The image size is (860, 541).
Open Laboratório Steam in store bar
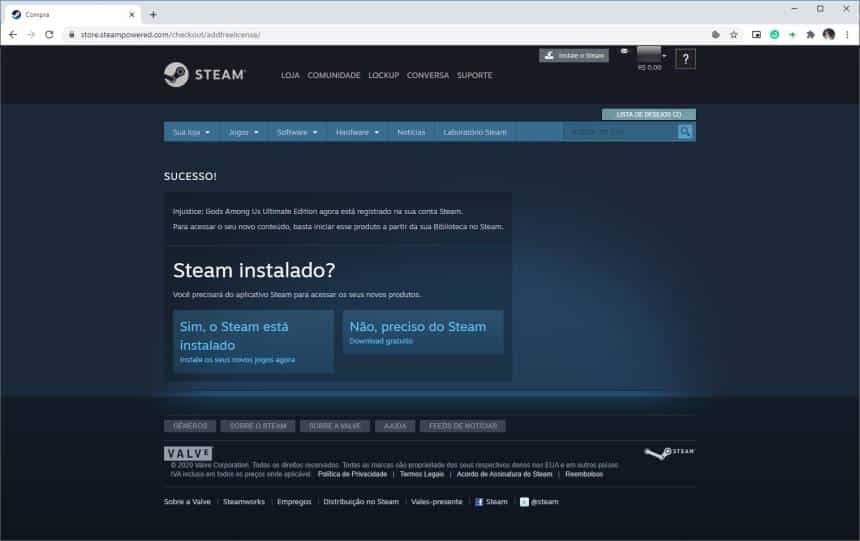[475, 132]
